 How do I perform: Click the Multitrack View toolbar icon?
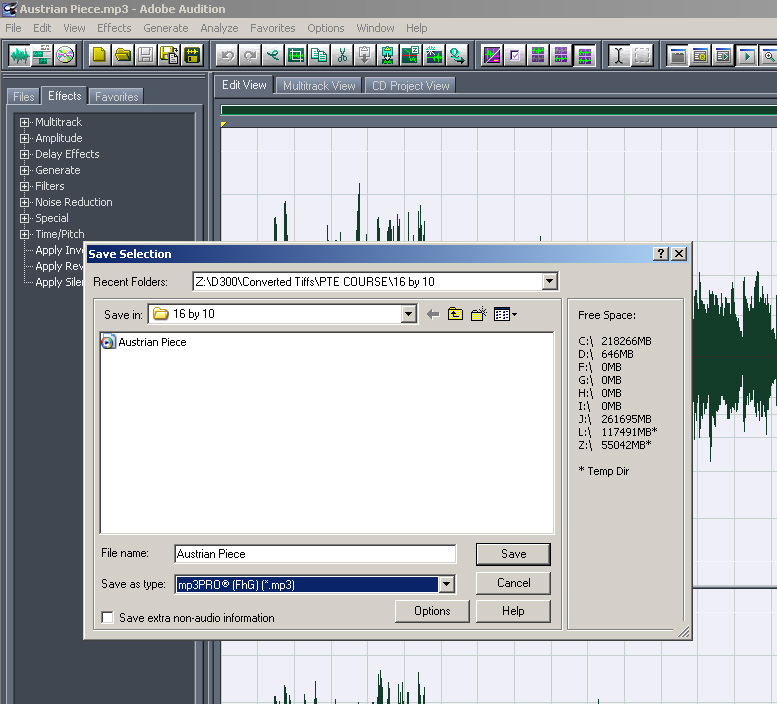pos(42,55)
